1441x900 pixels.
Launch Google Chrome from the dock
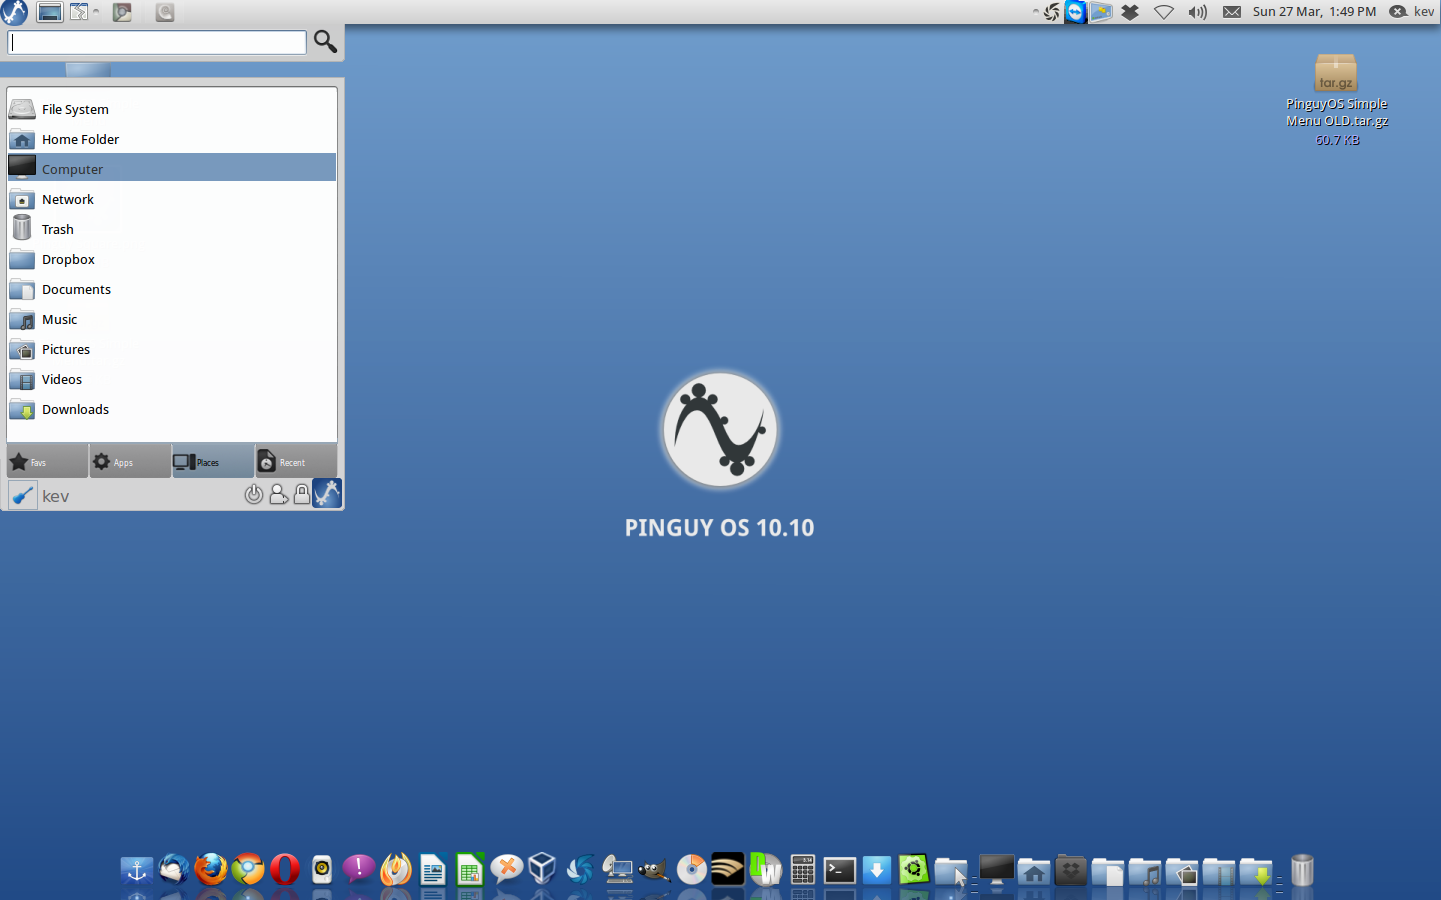click(x=248, y=869)
